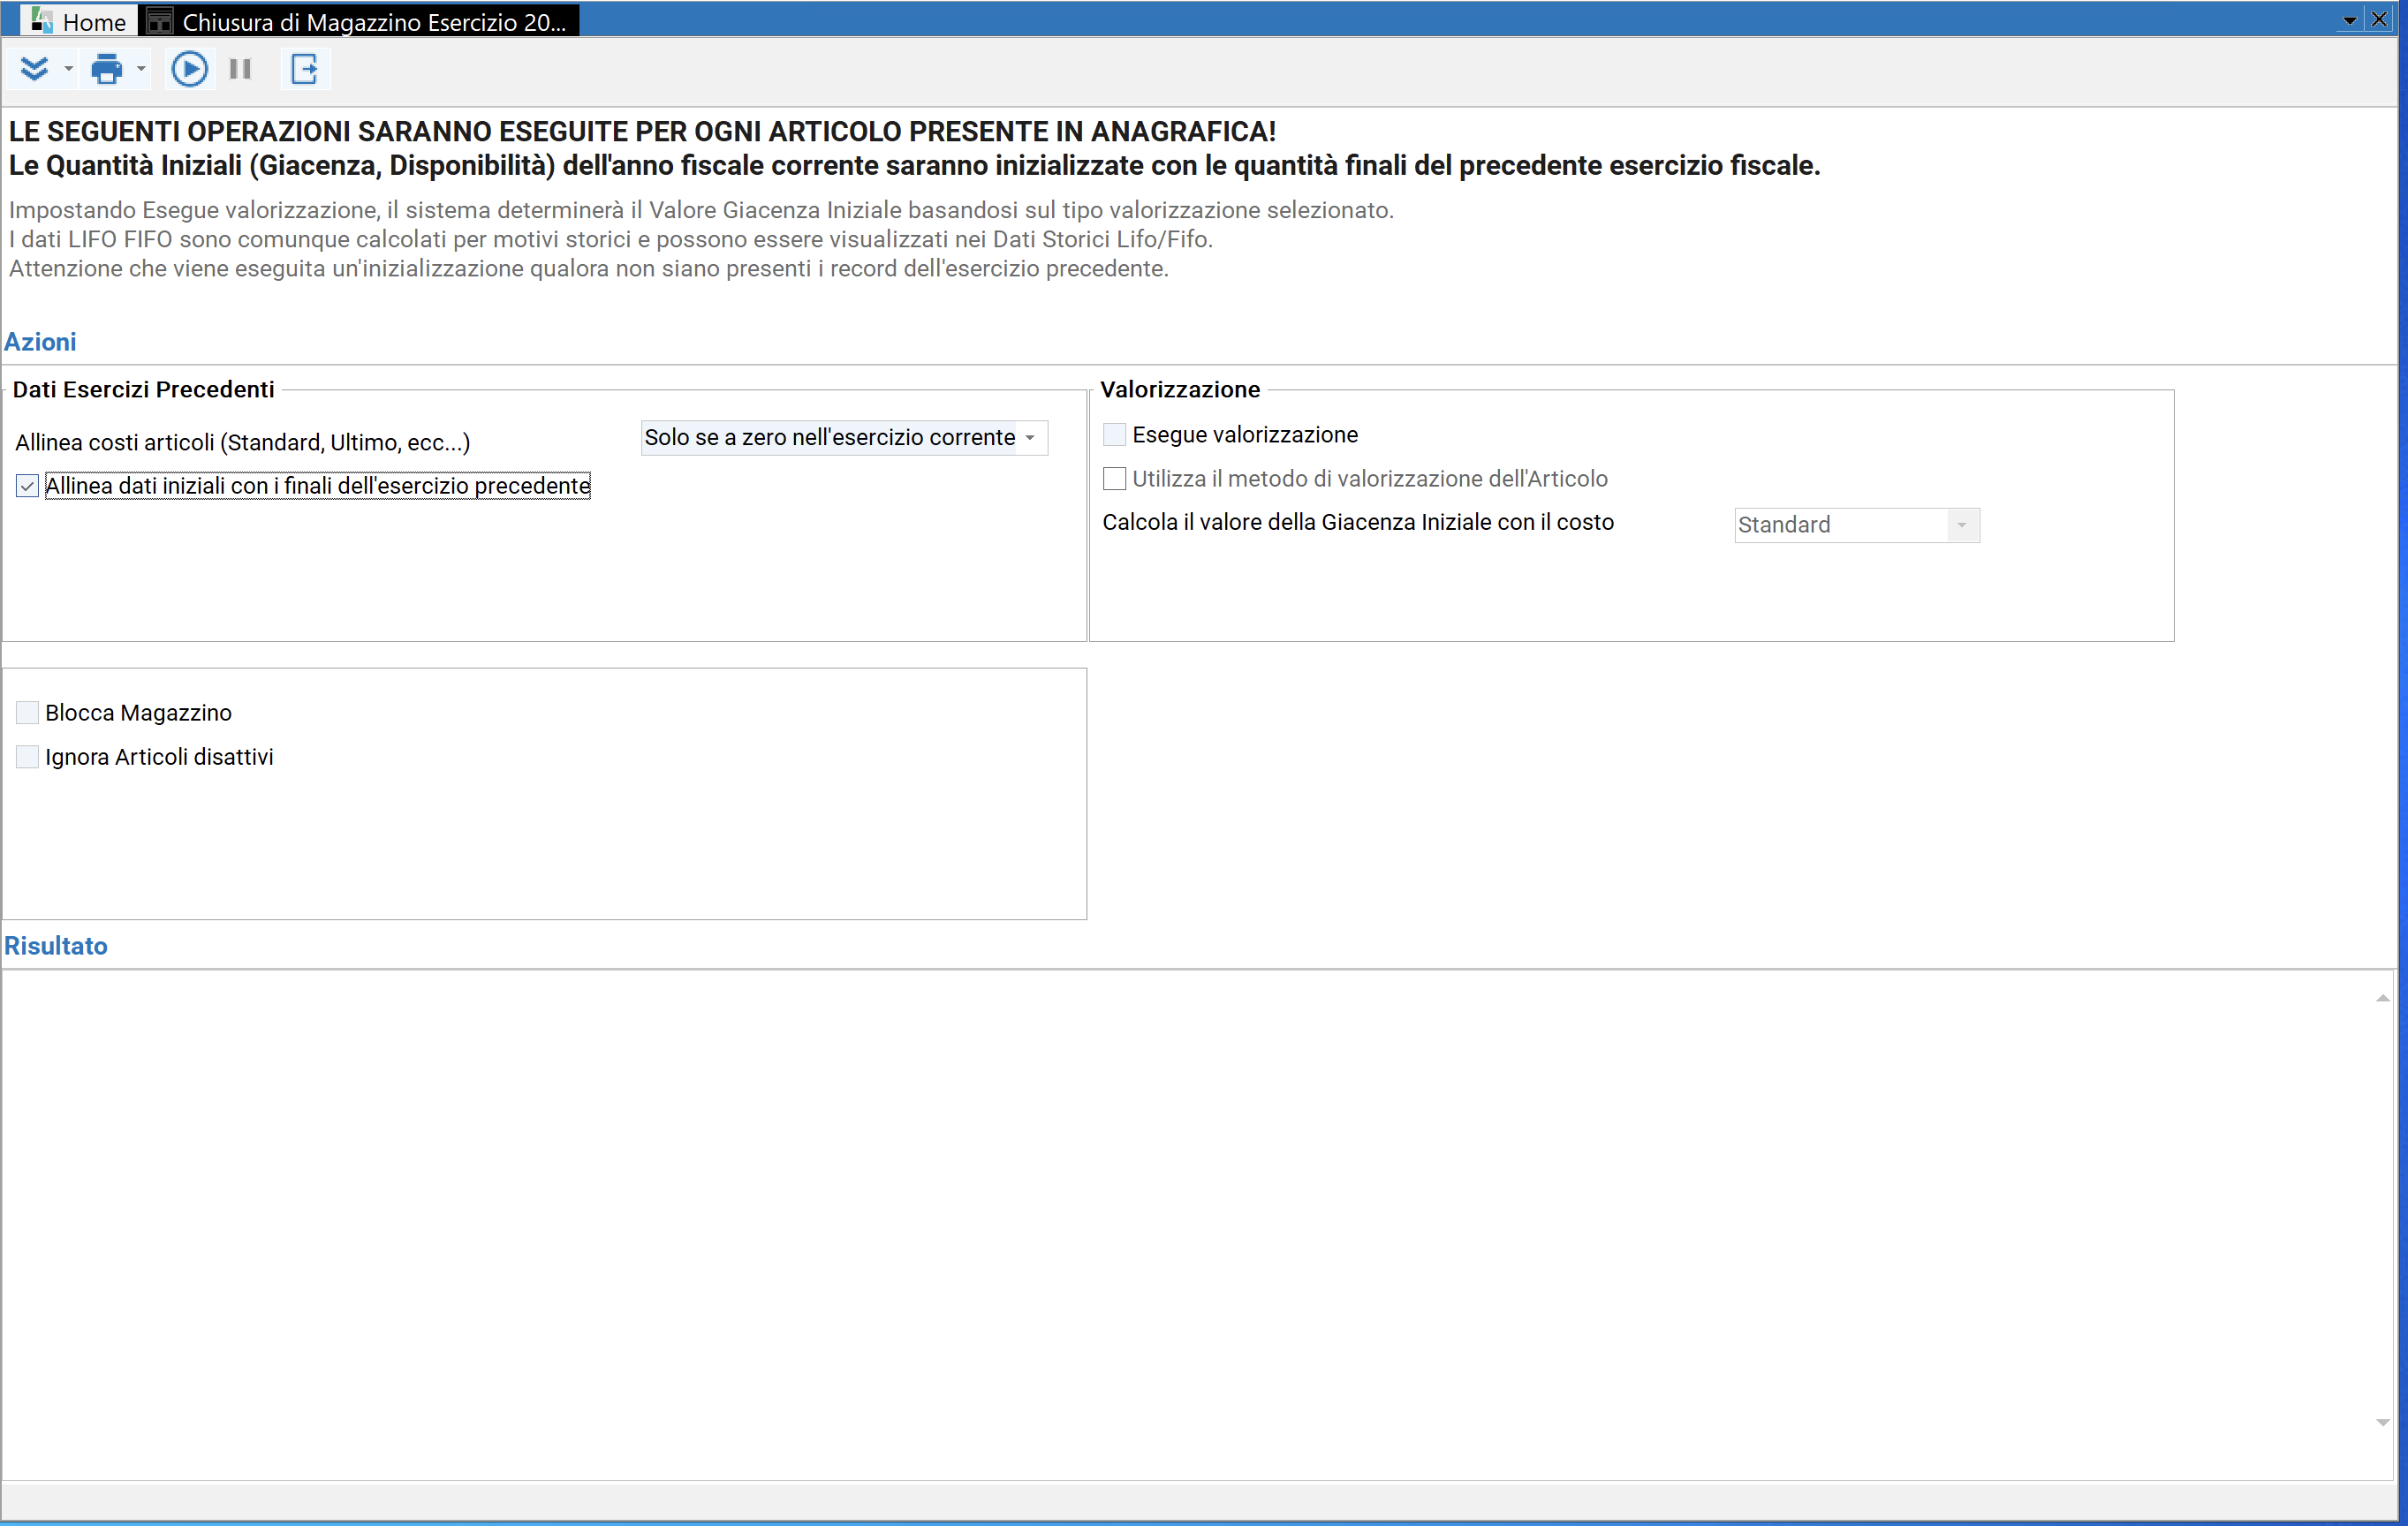Check the Blocca Magazzino option
This screenshot has width=2408, height=1526.
[27, 713]
